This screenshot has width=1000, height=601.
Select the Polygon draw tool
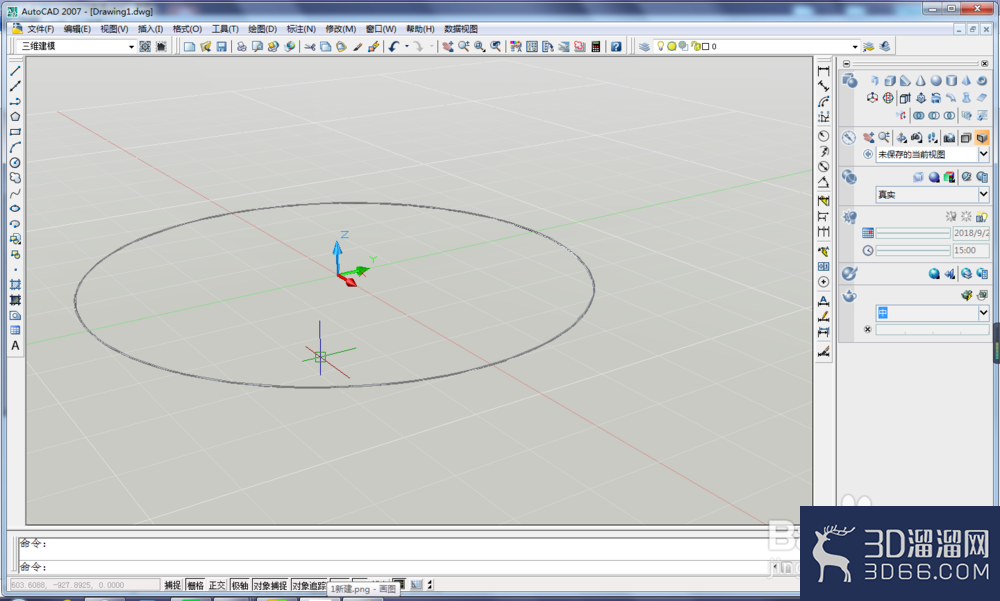[x=15, y=117]
